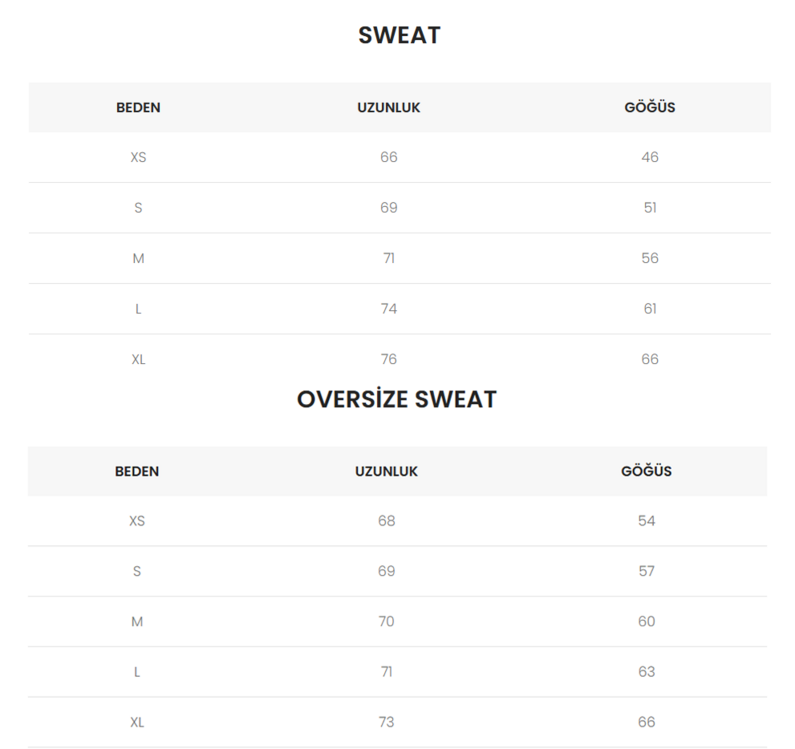Image resolution: width=795 pixels, height=749 pixels.
Task: Click length value 73 for oversize XL
Action: (386, 722)
